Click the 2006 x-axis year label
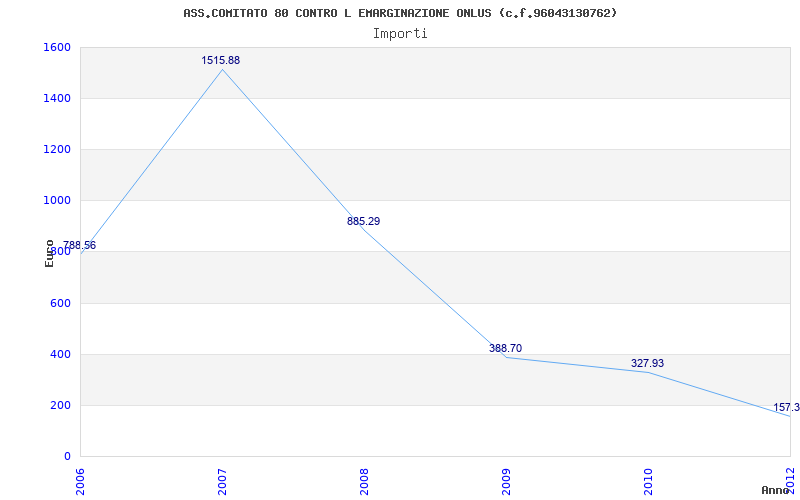Viewport: 800px width, 500px height. click(80, 480)
